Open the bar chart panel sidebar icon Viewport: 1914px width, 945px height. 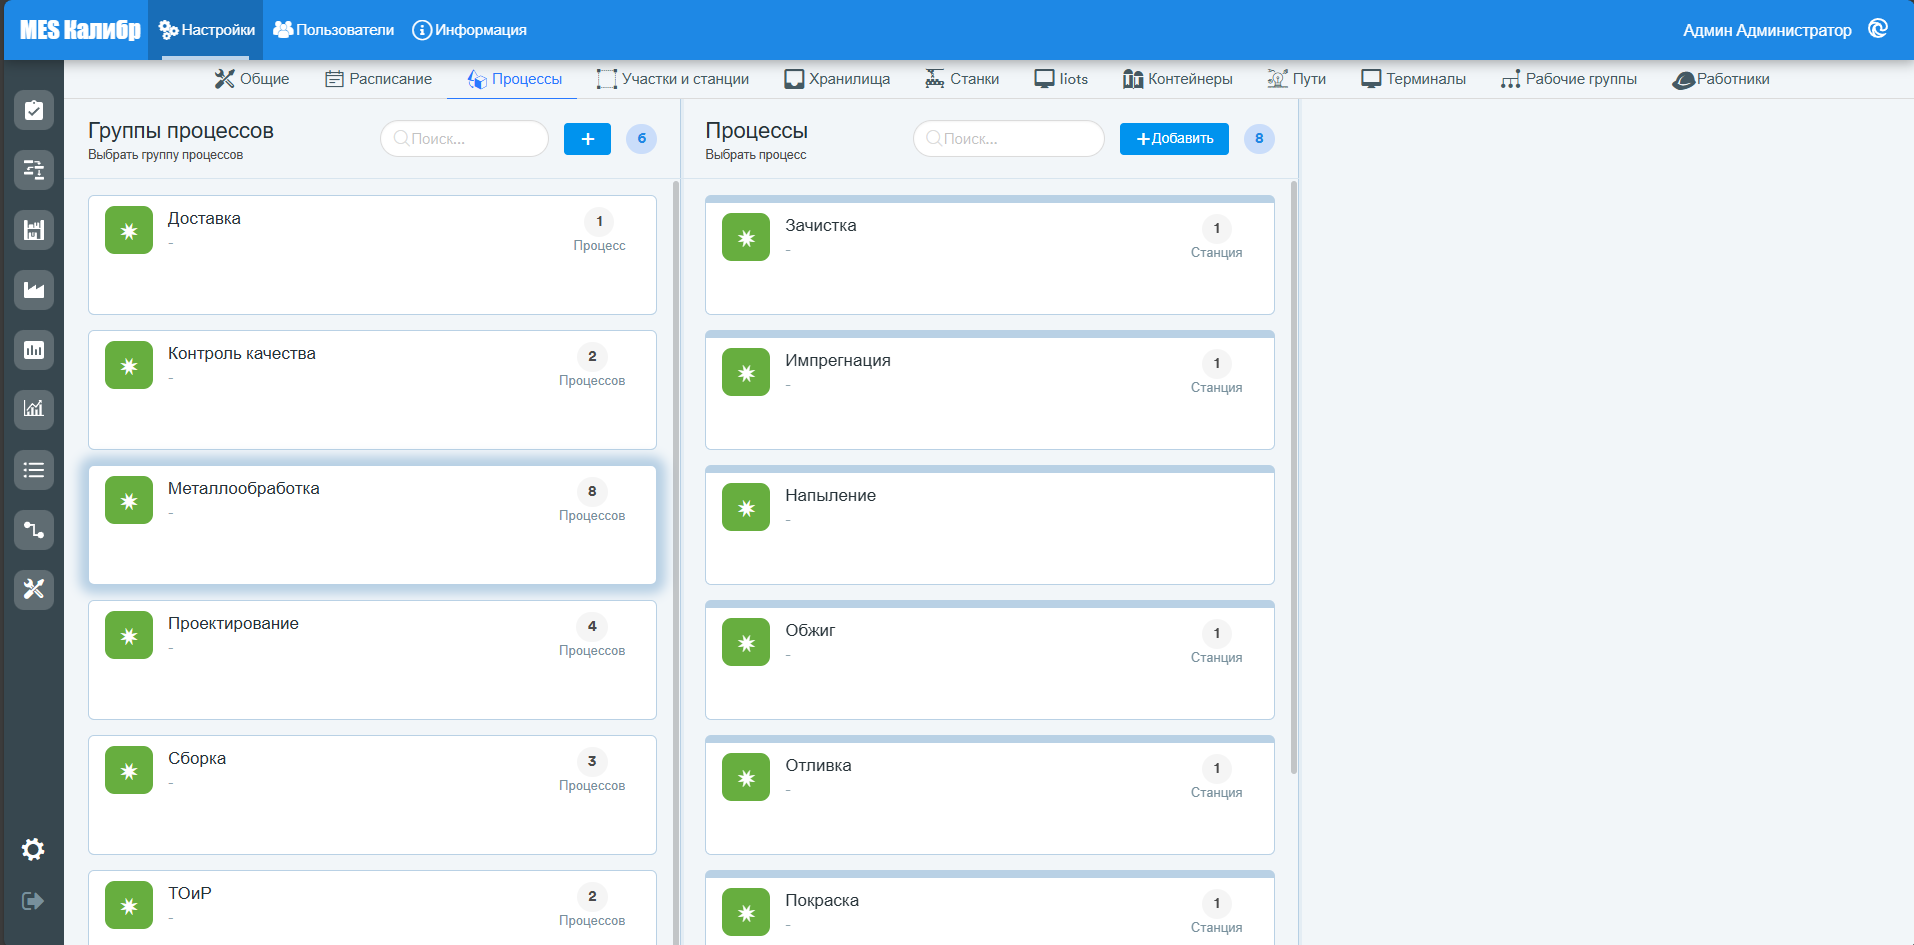point(34,350)
